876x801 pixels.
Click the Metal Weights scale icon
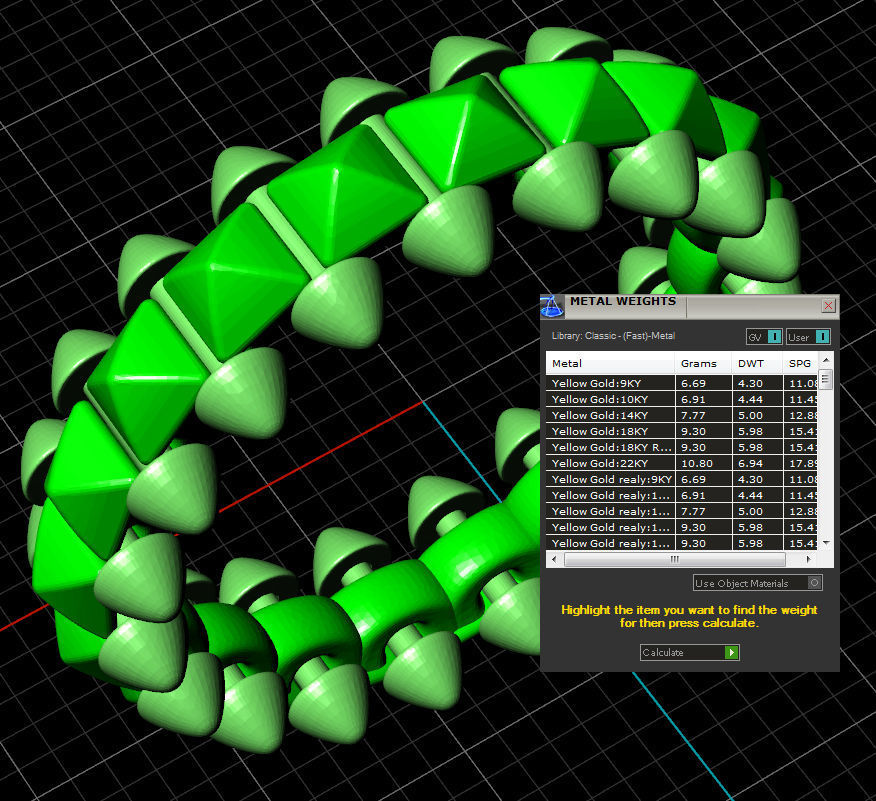pyautogui.click(x=552, y=306)
